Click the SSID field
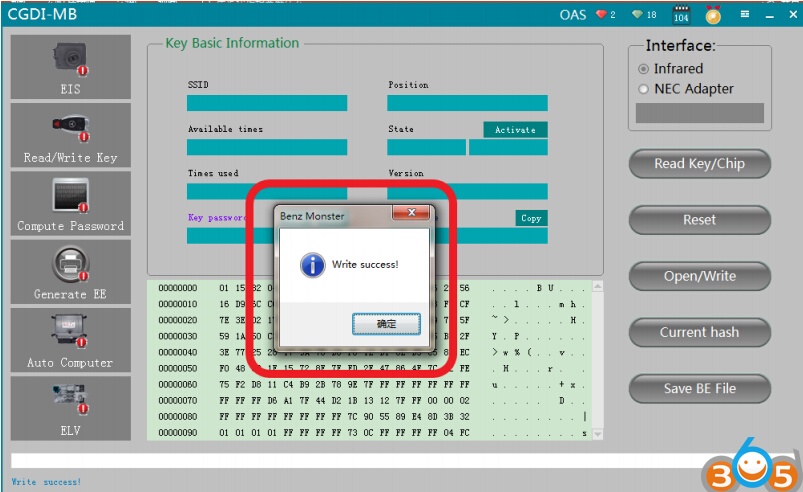Screen dimensions: 803x492 [267, 103]
